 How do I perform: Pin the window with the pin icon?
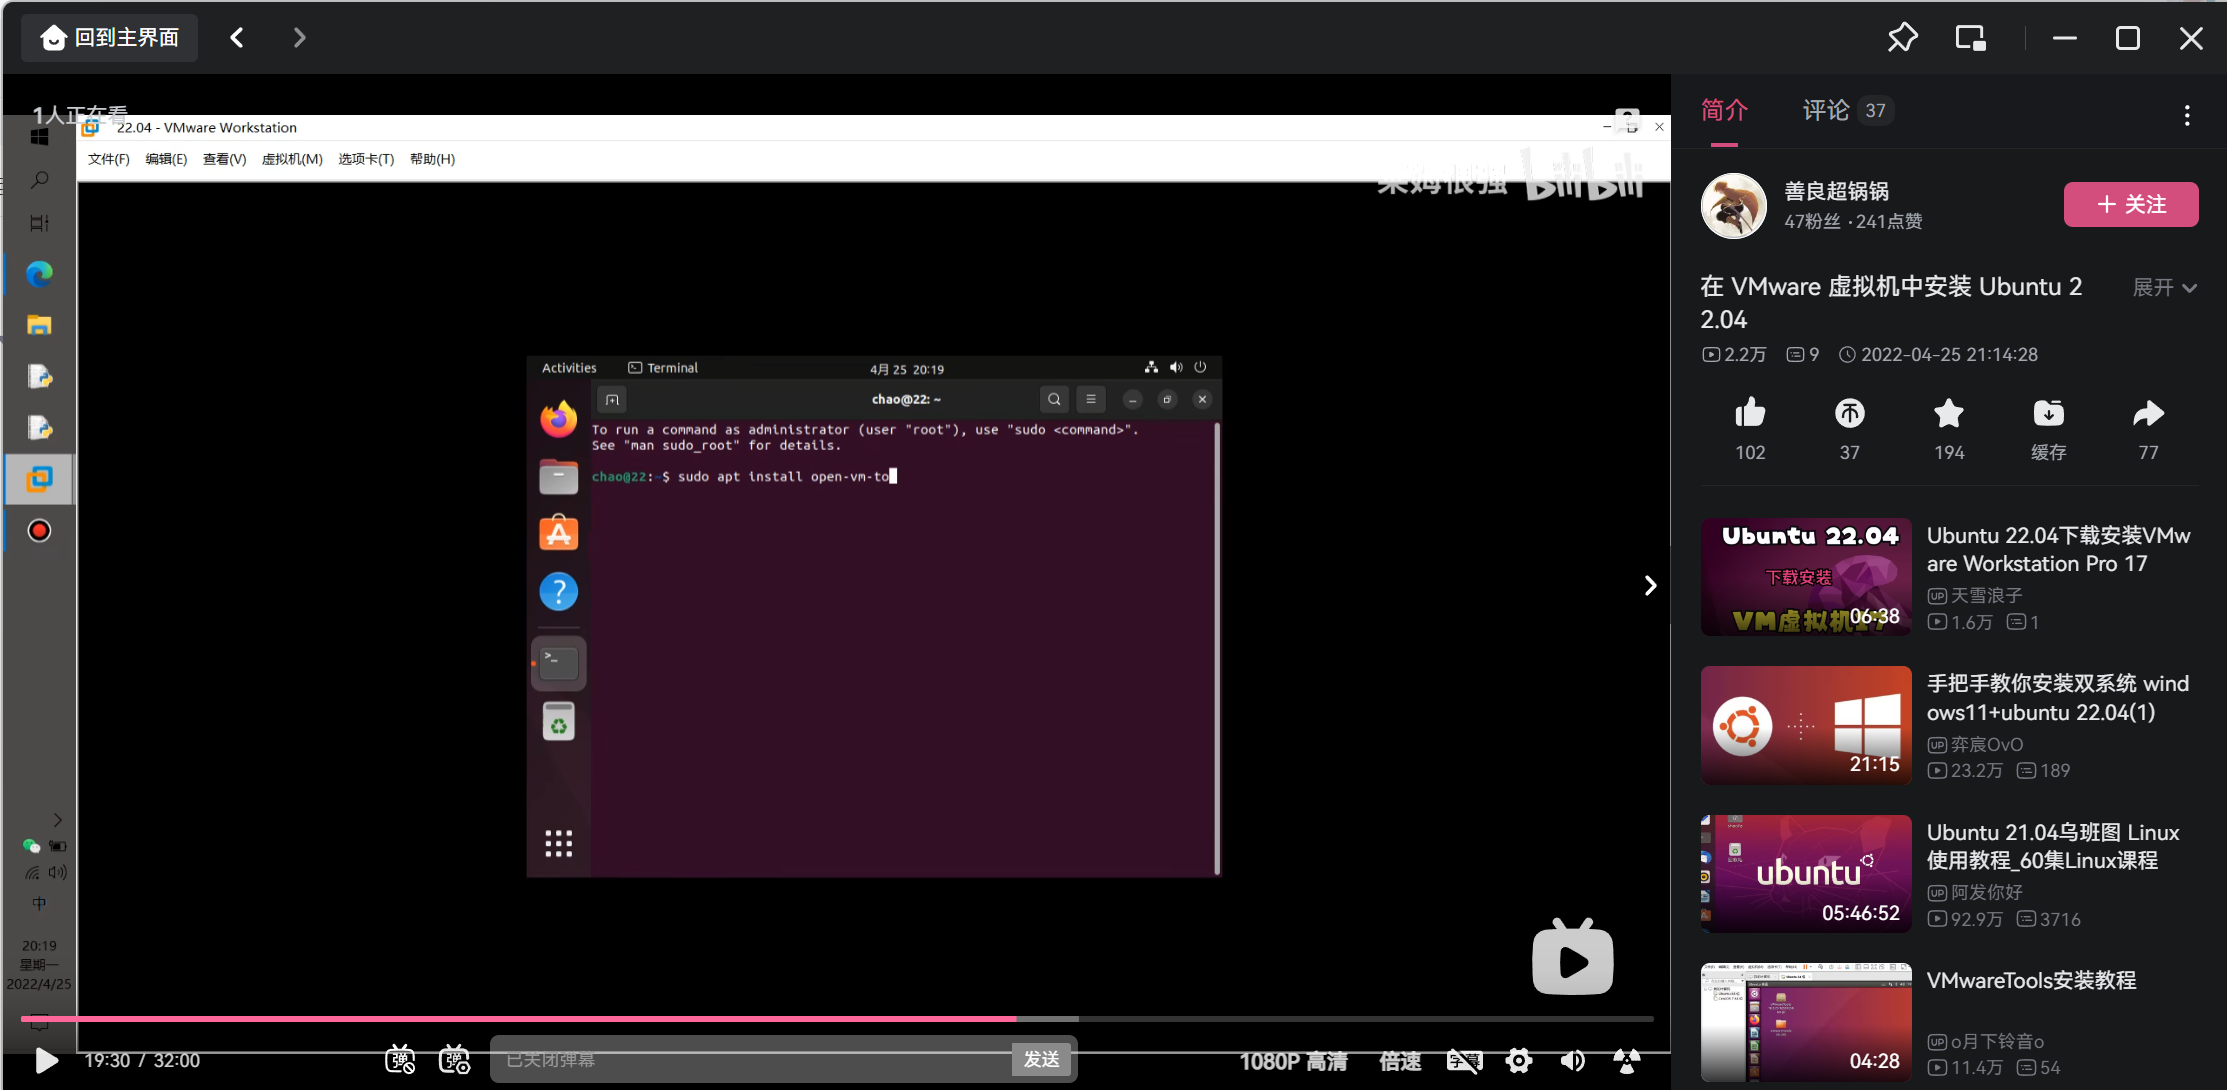point(1902,38)
